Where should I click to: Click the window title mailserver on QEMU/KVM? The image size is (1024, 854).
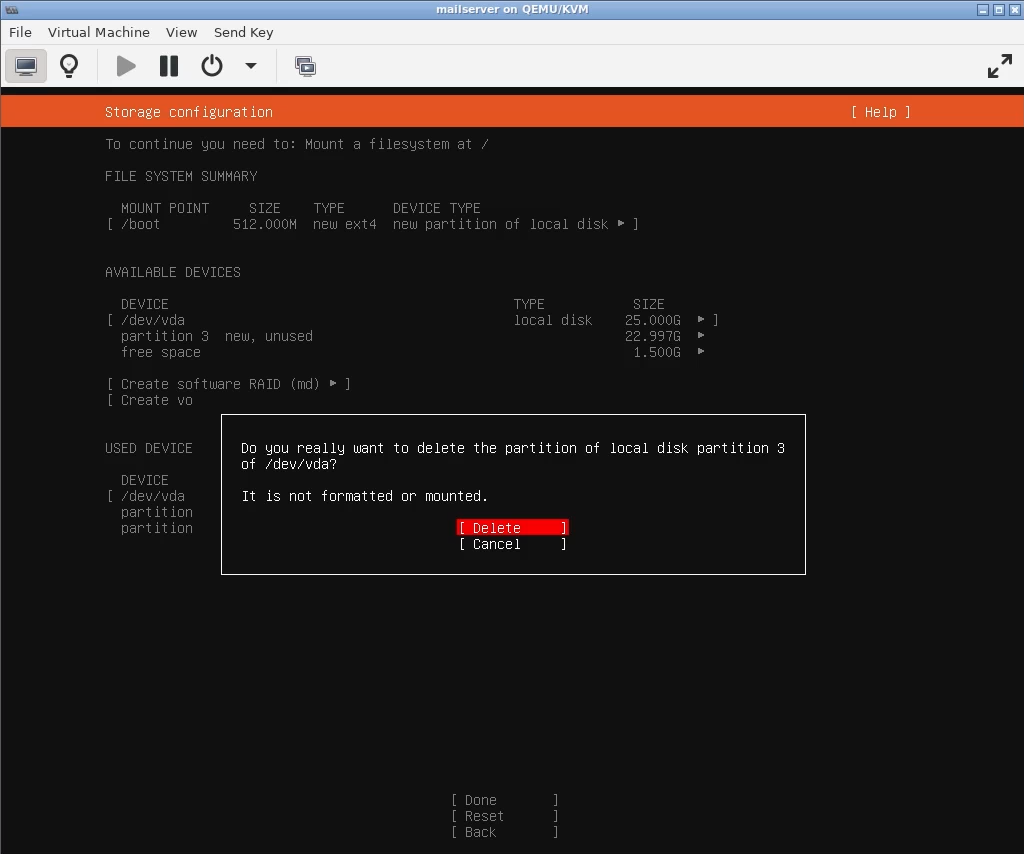click(x=512, y=9)
